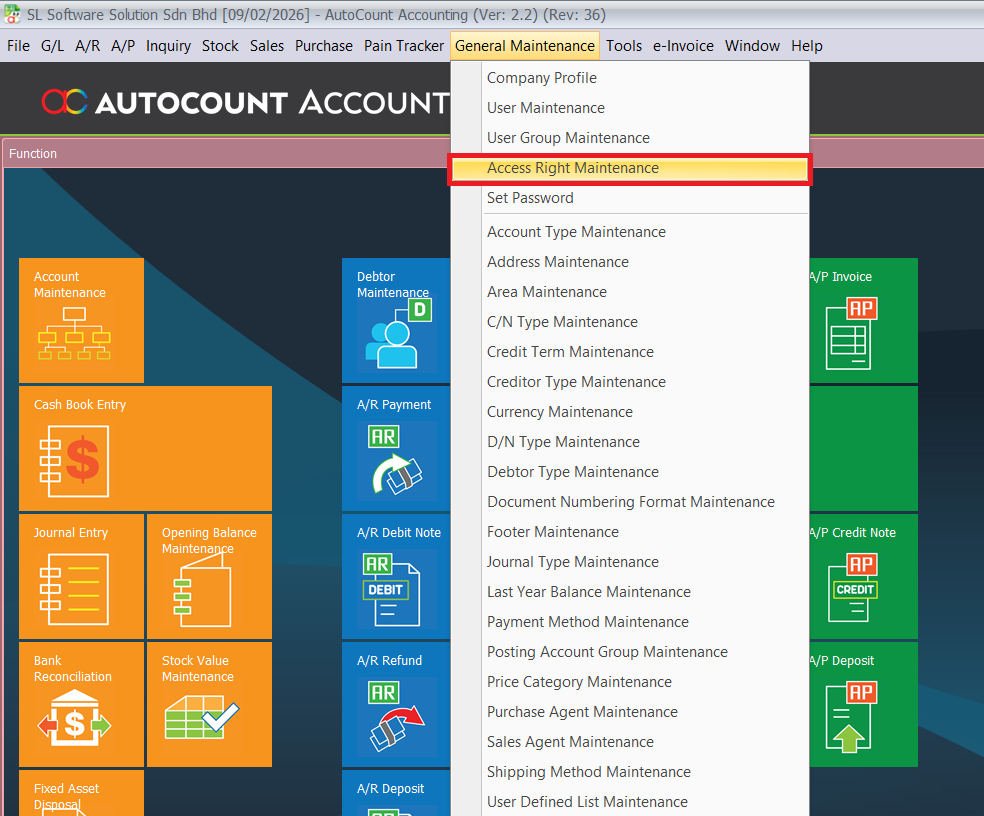984x816 pixels.
Task: Open the A/R Refund tile
Action: pos(395,704)
